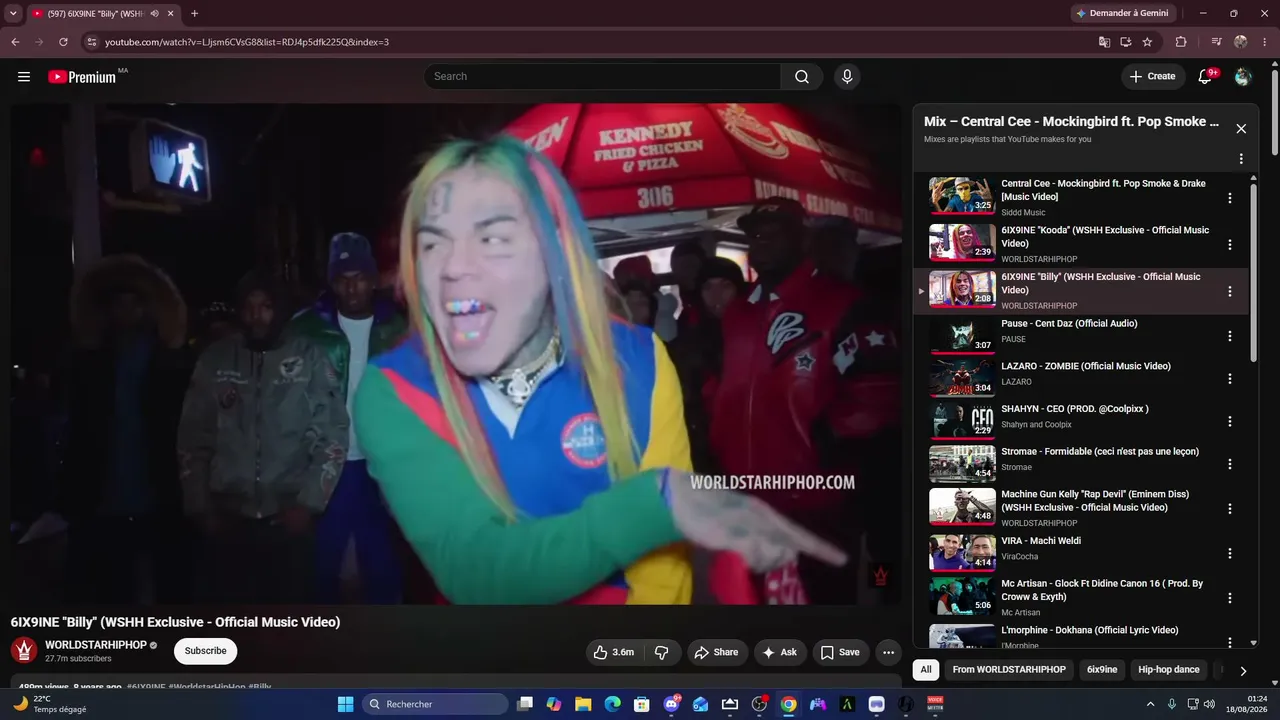Click the video player to pause
The image size is (1280, 720).
click(456, 354)
